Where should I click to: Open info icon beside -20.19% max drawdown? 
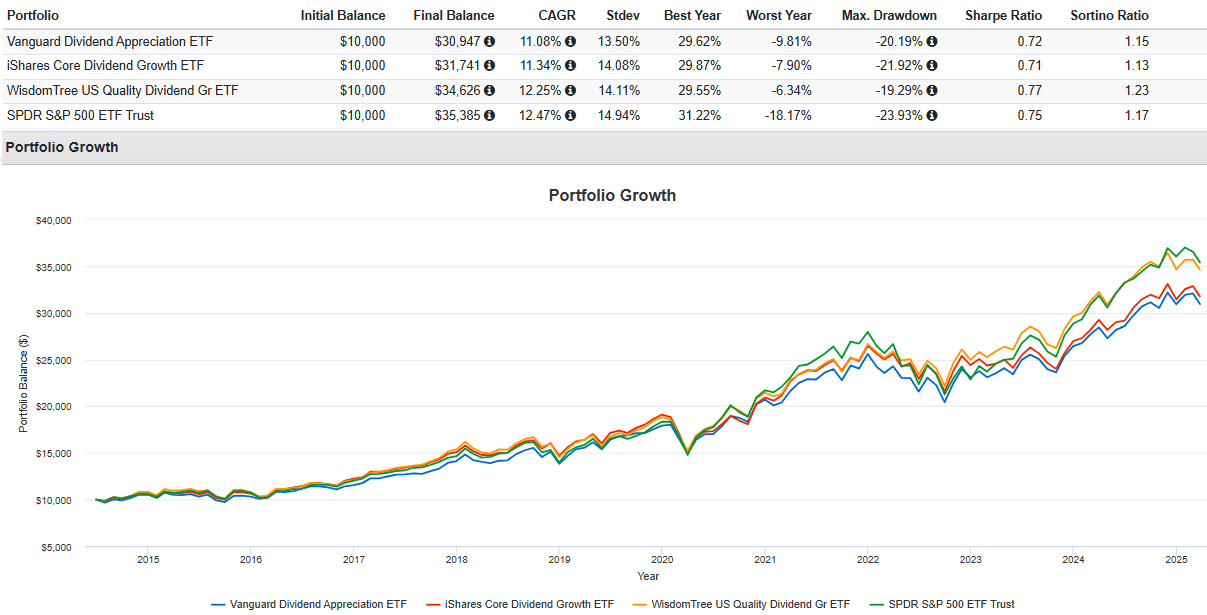pyautogui.click(x=932, y=42)
